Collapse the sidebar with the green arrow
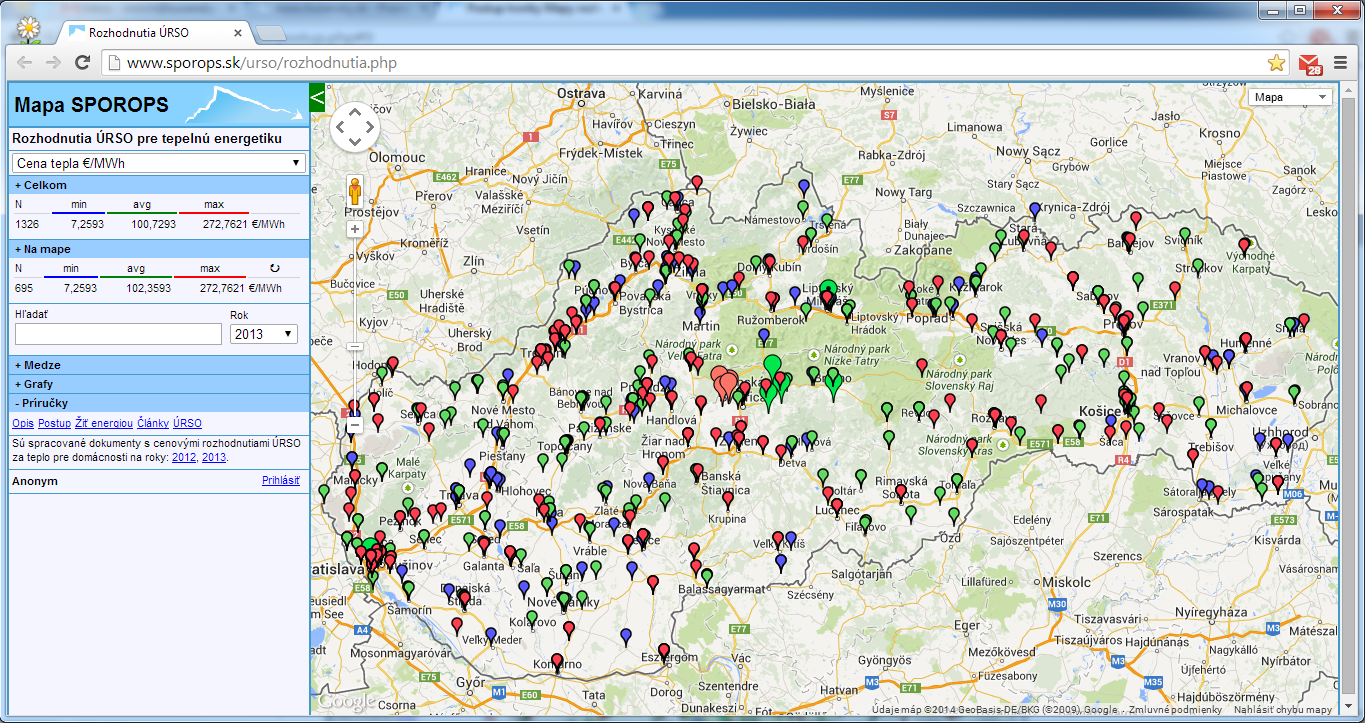The width and height of the screenshot is (1365, 723). point(317,98)
